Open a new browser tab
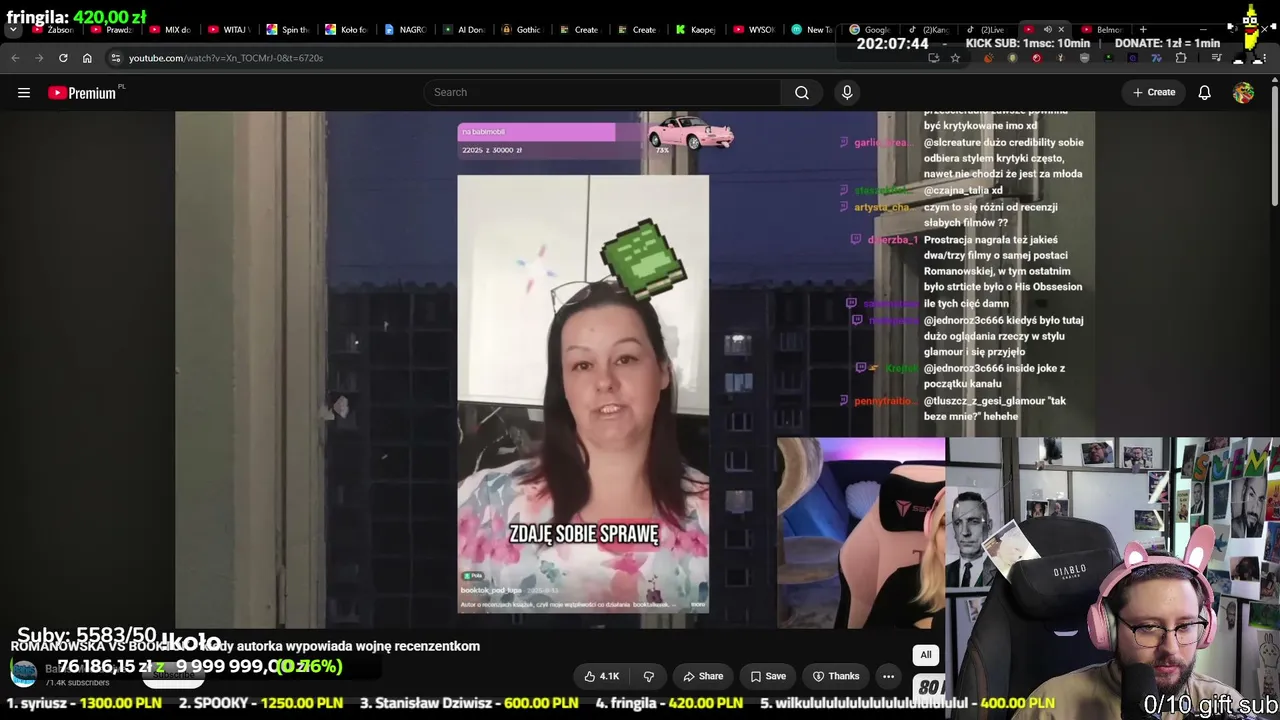The width and height of the screenshot is (1280, 720). click(1143, 30)
